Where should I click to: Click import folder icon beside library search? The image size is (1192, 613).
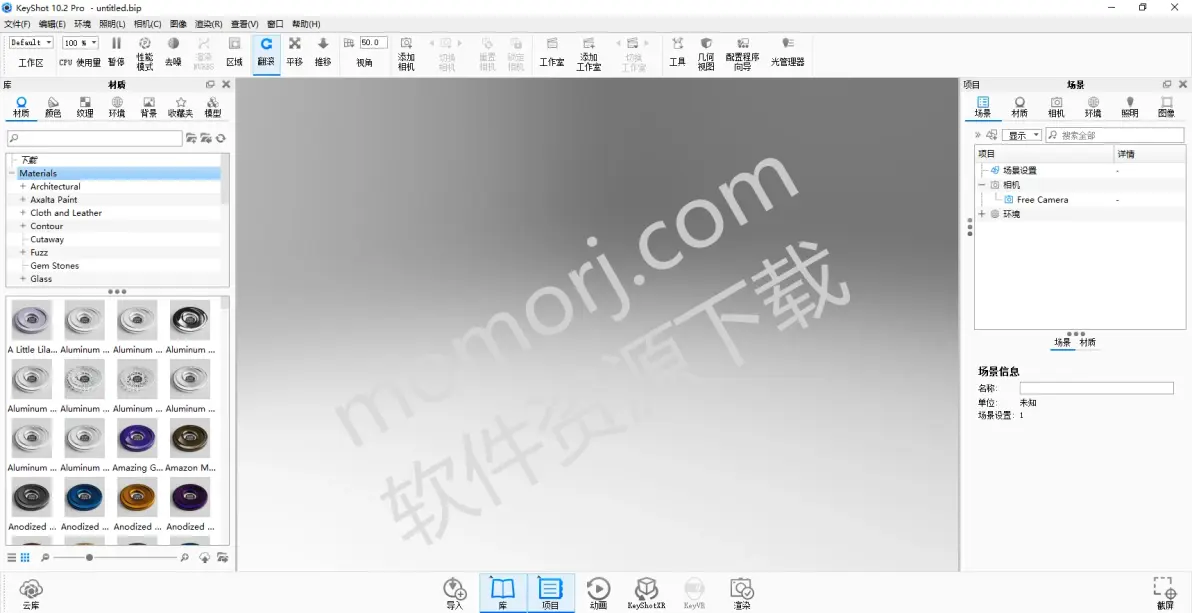[x=206, y=138]
